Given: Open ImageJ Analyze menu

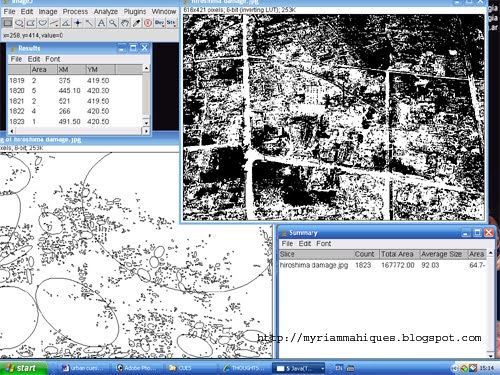Looking at the screenshot, I should 106,11.
